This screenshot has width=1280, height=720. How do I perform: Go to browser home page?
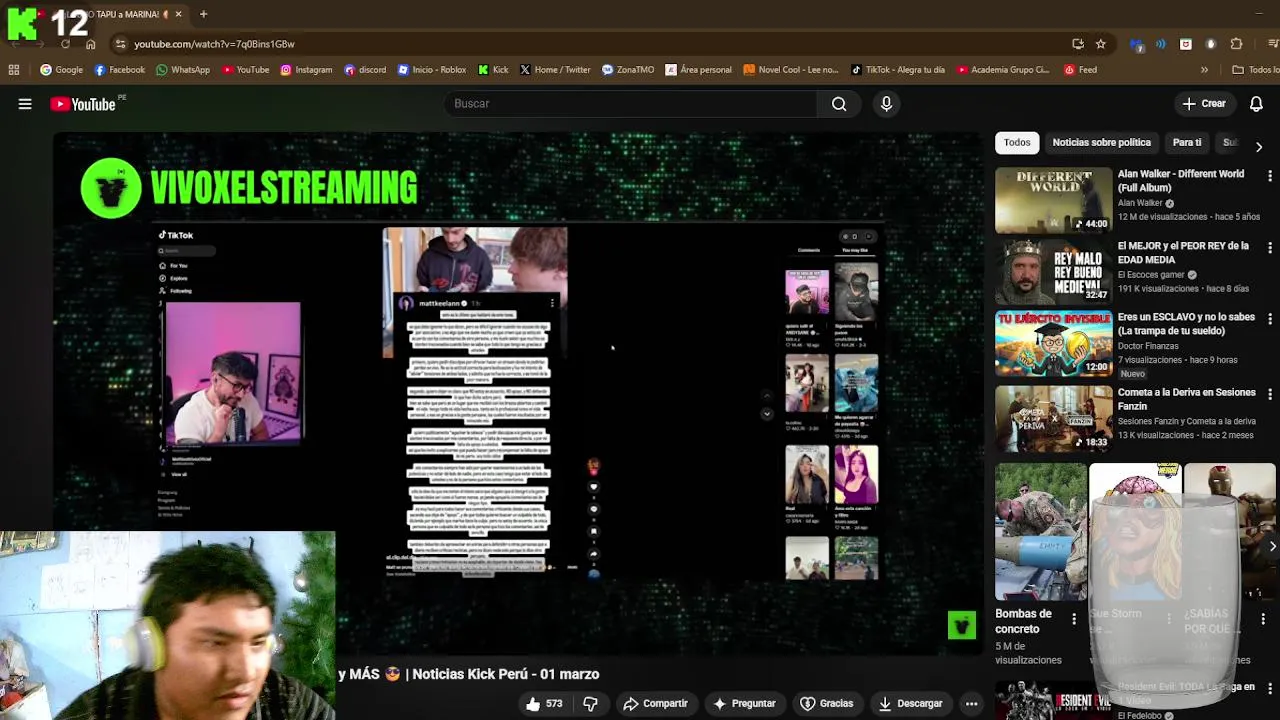[x=90, y=44]
